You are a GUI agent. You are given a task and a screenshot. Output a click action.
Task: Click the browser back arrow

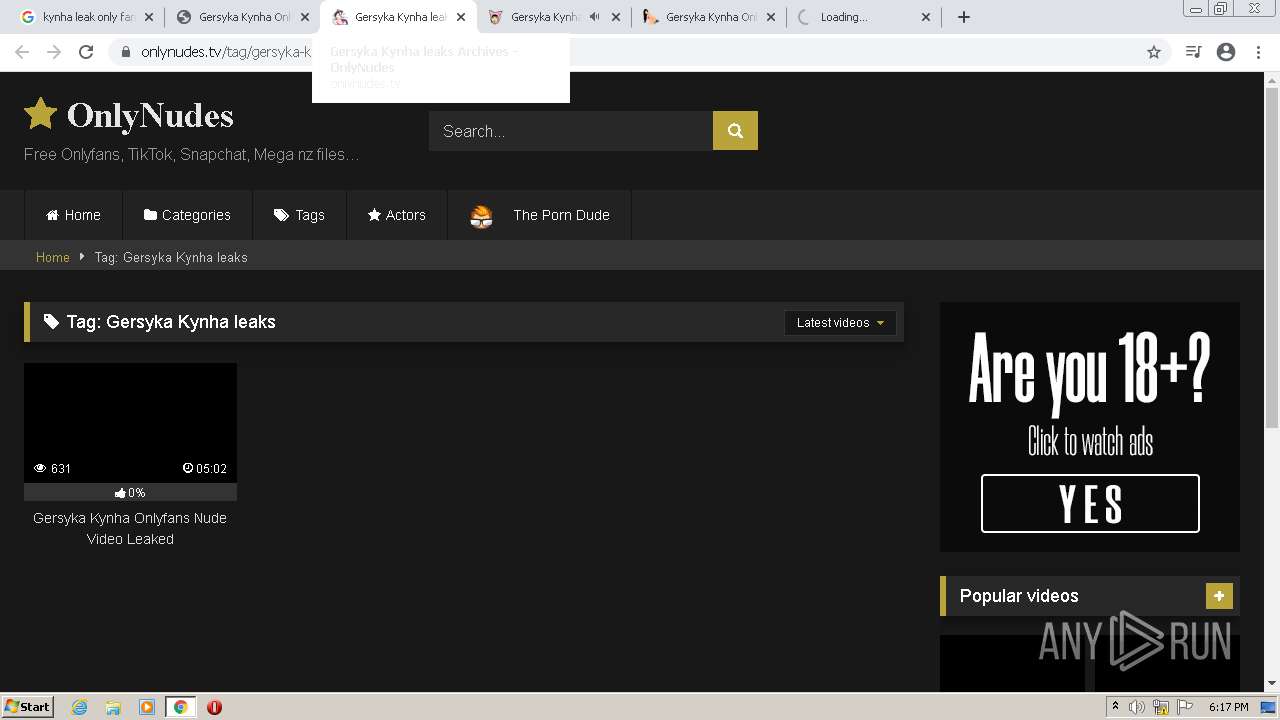pyautogui.click(x=22, y=52)
